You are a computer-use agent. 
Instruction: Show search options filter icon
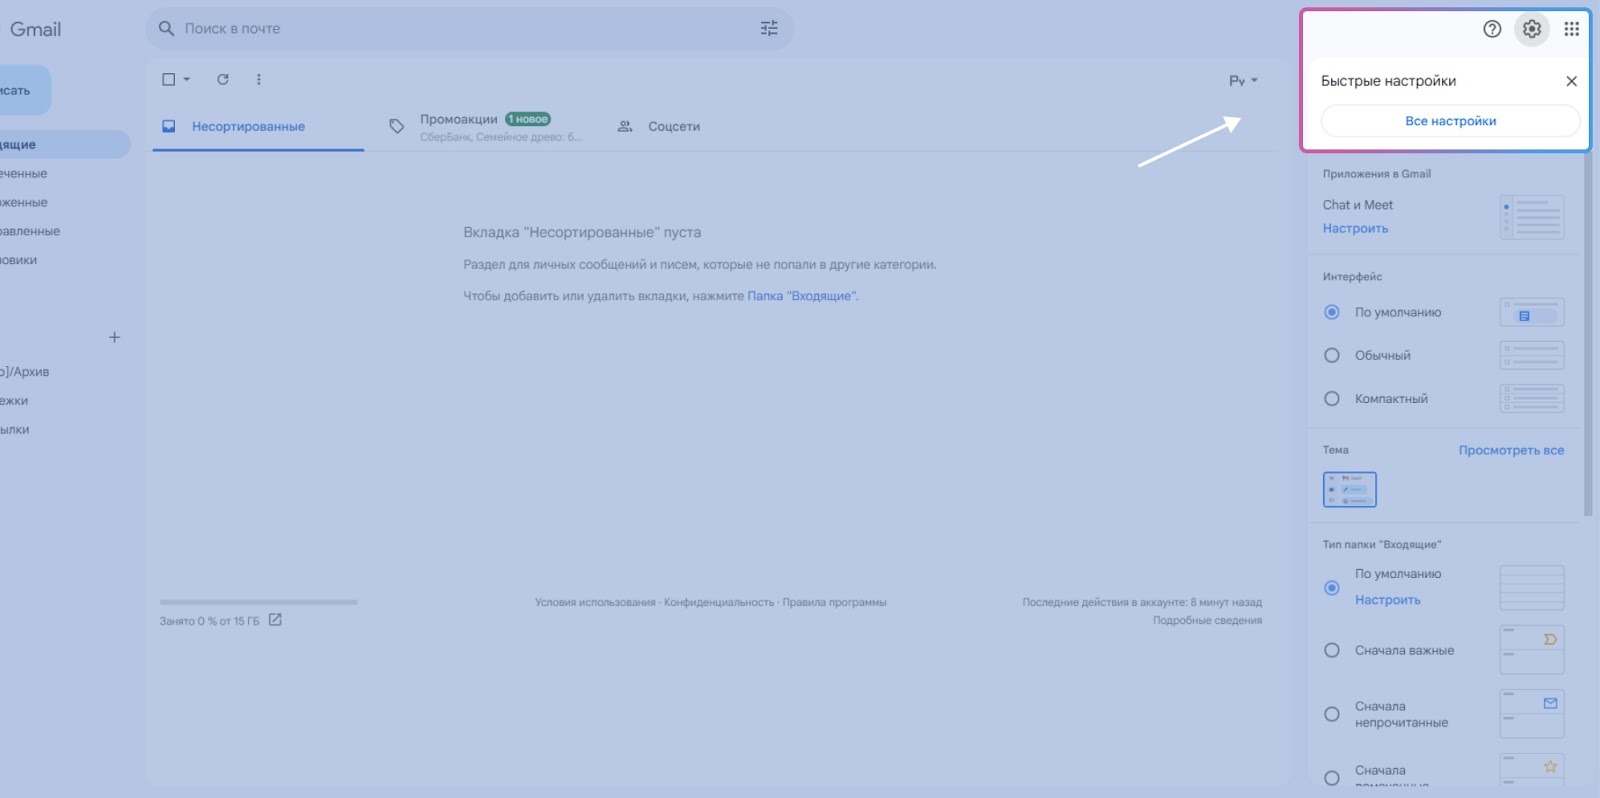[x=768, y=29]
